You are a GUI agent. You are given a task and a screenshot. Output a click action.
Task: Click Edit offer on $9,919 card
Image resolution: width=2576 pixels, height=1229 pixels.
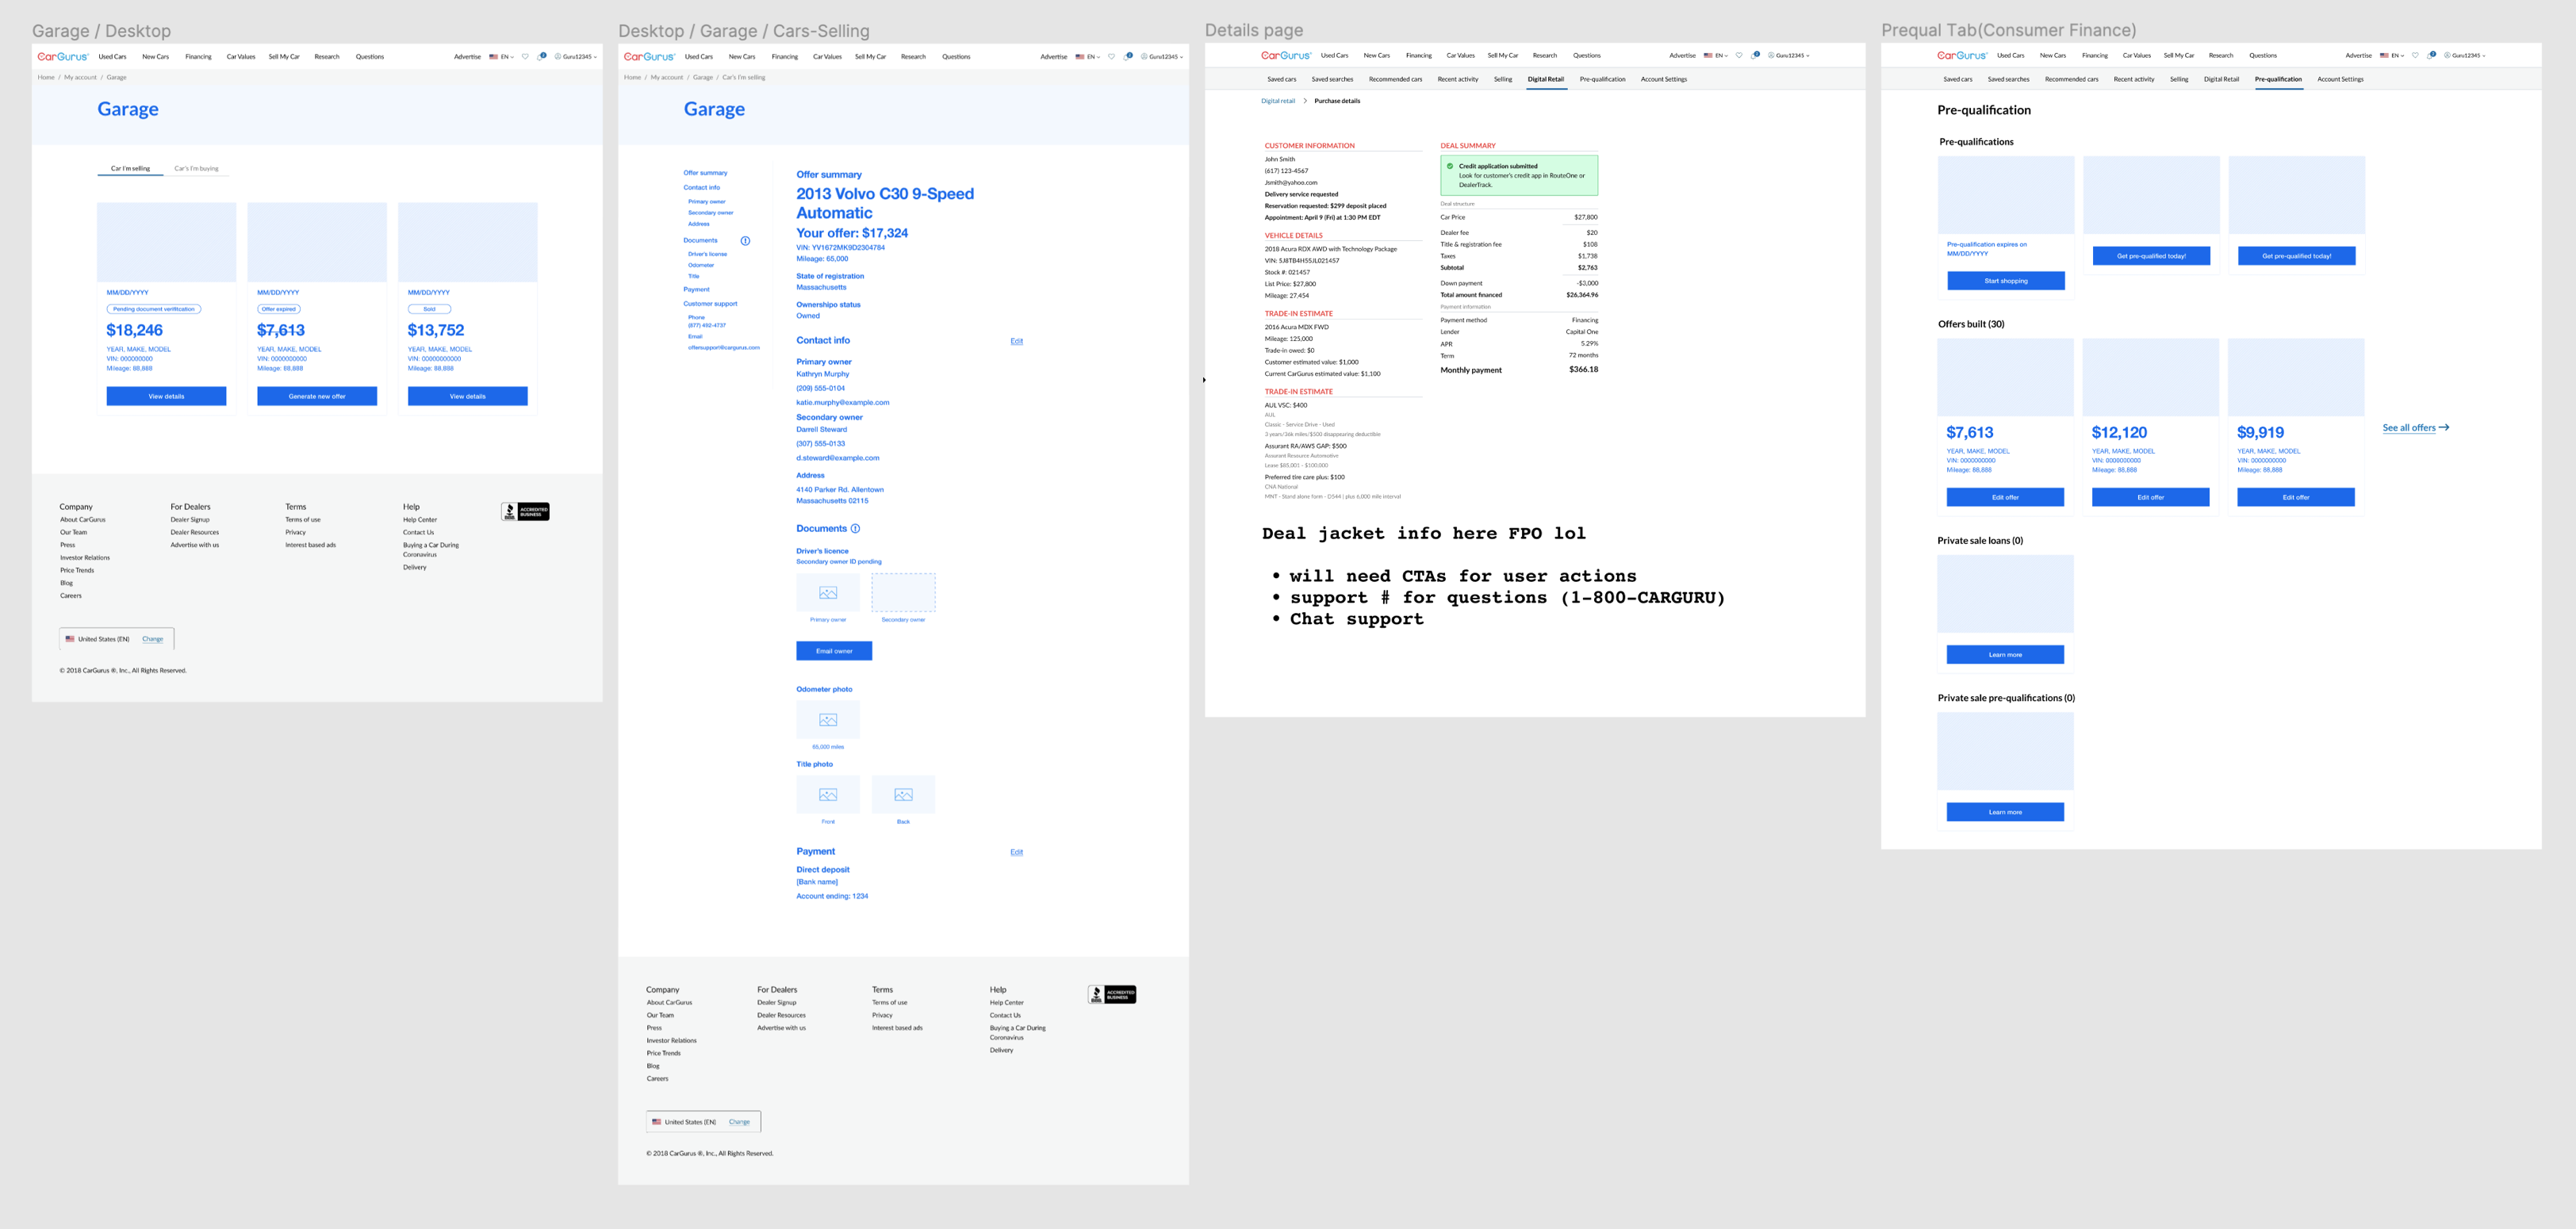[2296, 497]
